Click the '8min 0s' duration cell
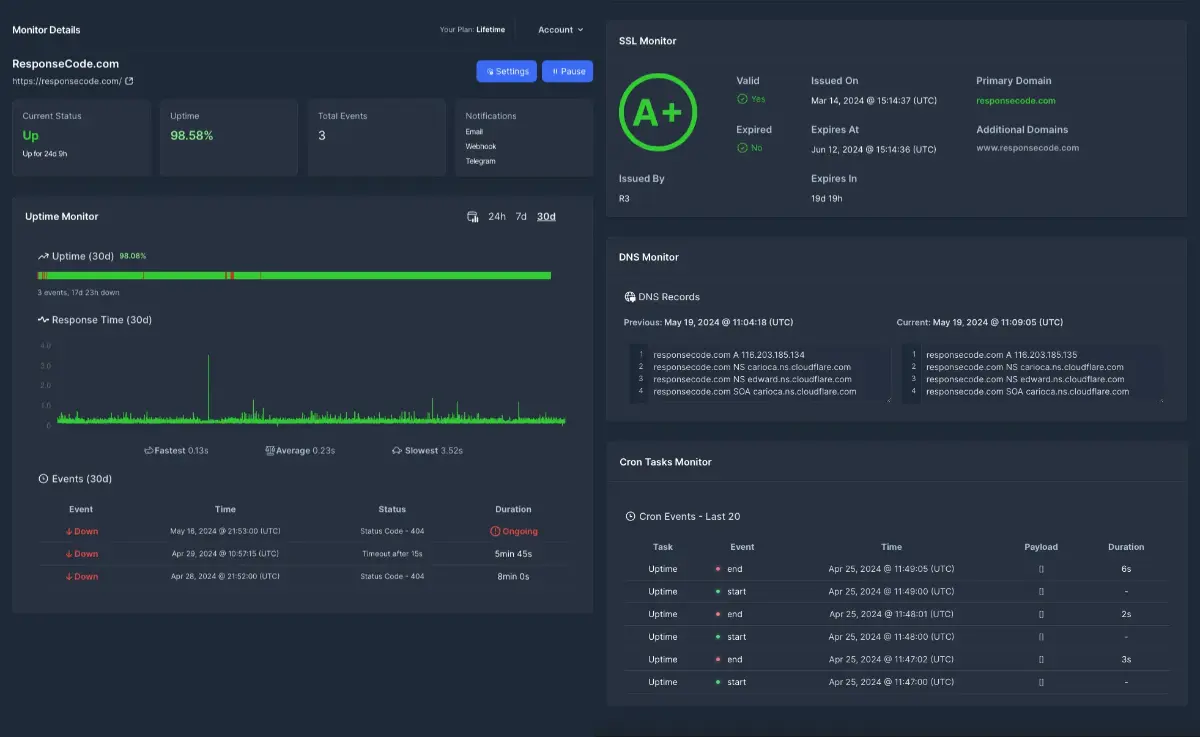 [513, 576]
